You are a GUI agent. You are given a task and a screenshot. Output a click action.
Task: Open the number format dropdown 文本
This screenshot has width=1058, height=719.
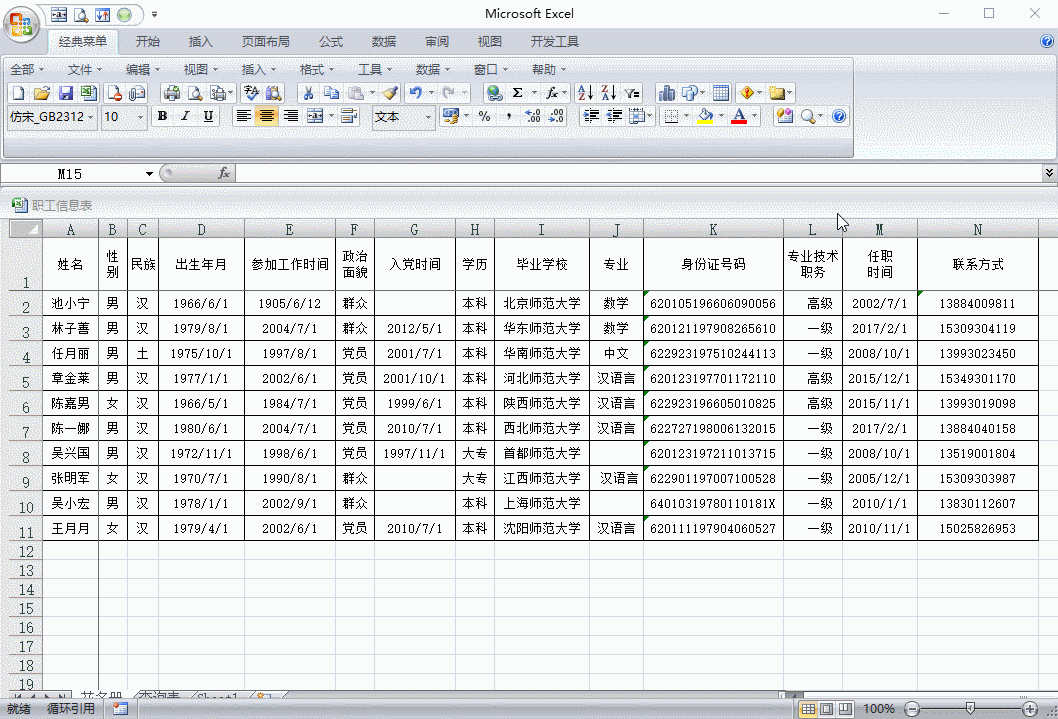tap(428, 117)
